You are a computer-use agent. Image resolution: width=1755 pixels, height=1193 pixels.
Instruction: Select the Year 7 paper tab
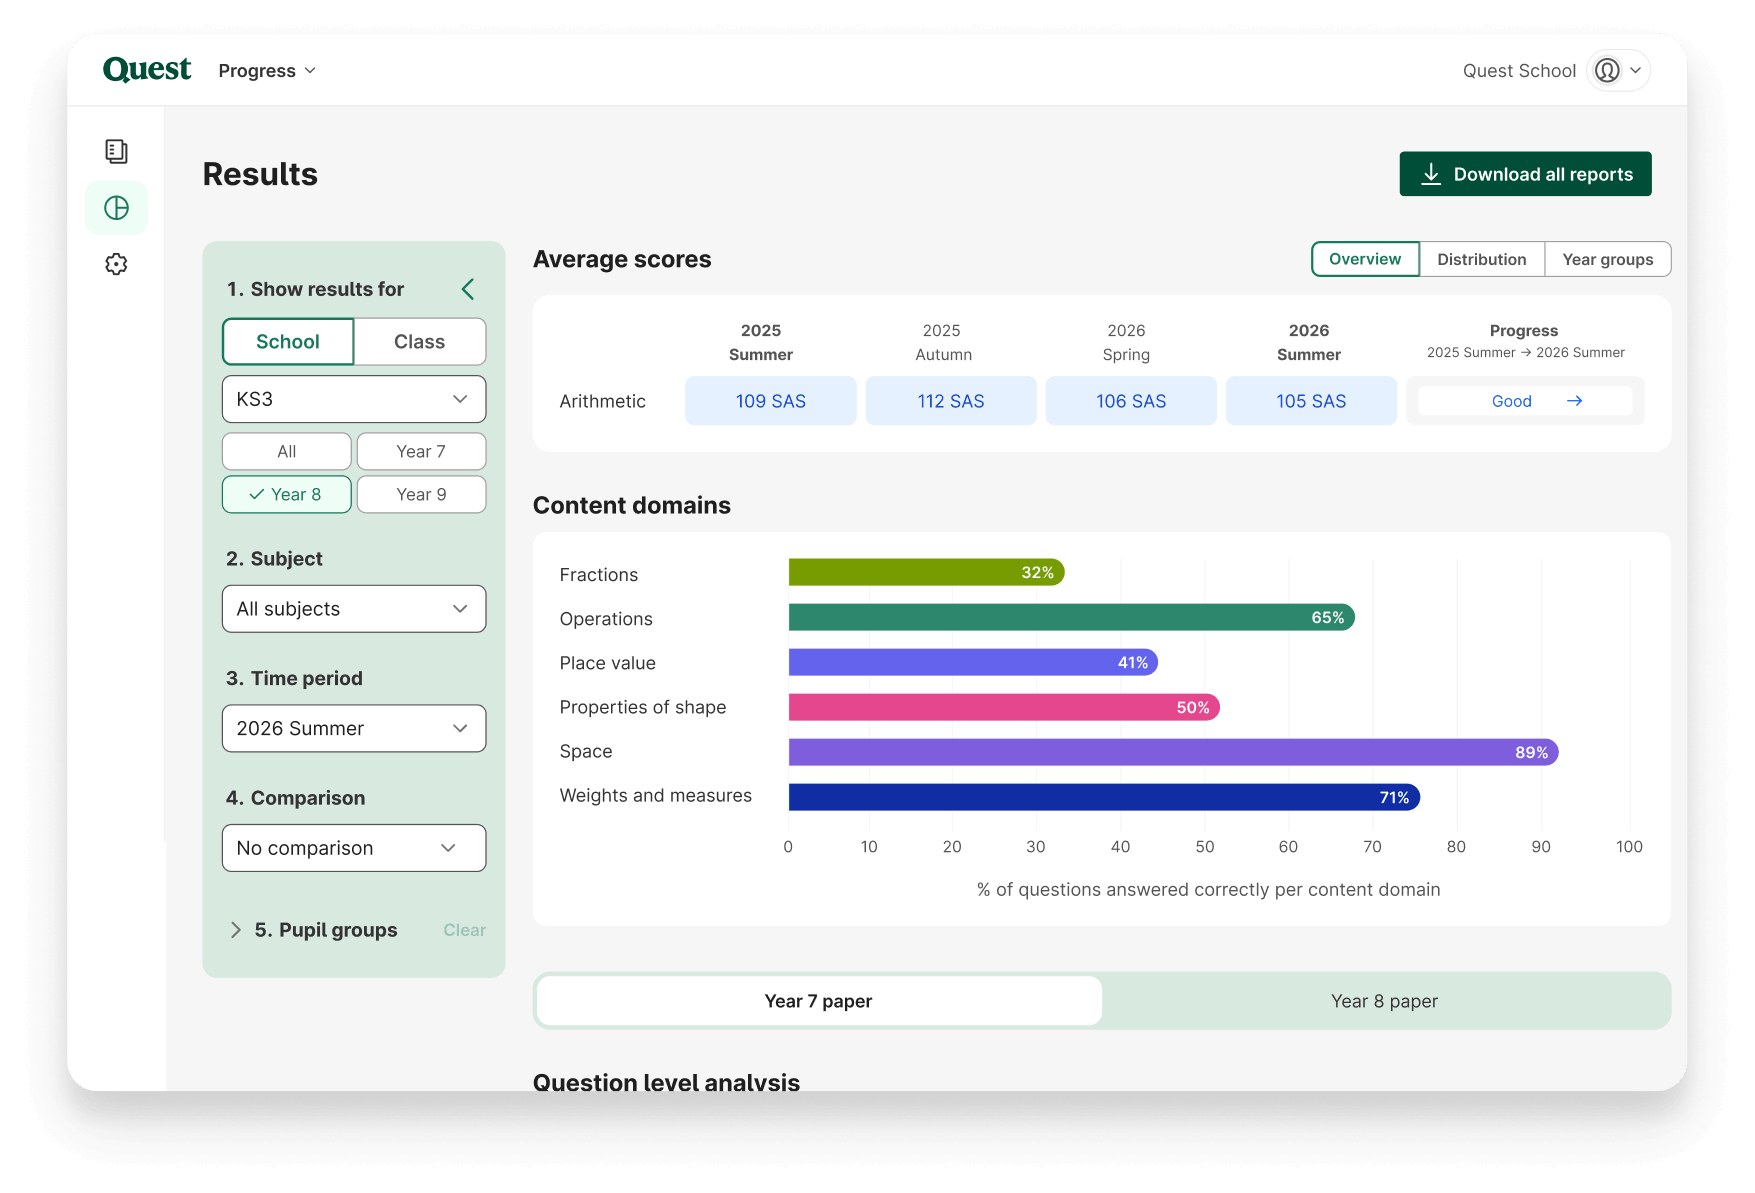tap(819, 1001)
